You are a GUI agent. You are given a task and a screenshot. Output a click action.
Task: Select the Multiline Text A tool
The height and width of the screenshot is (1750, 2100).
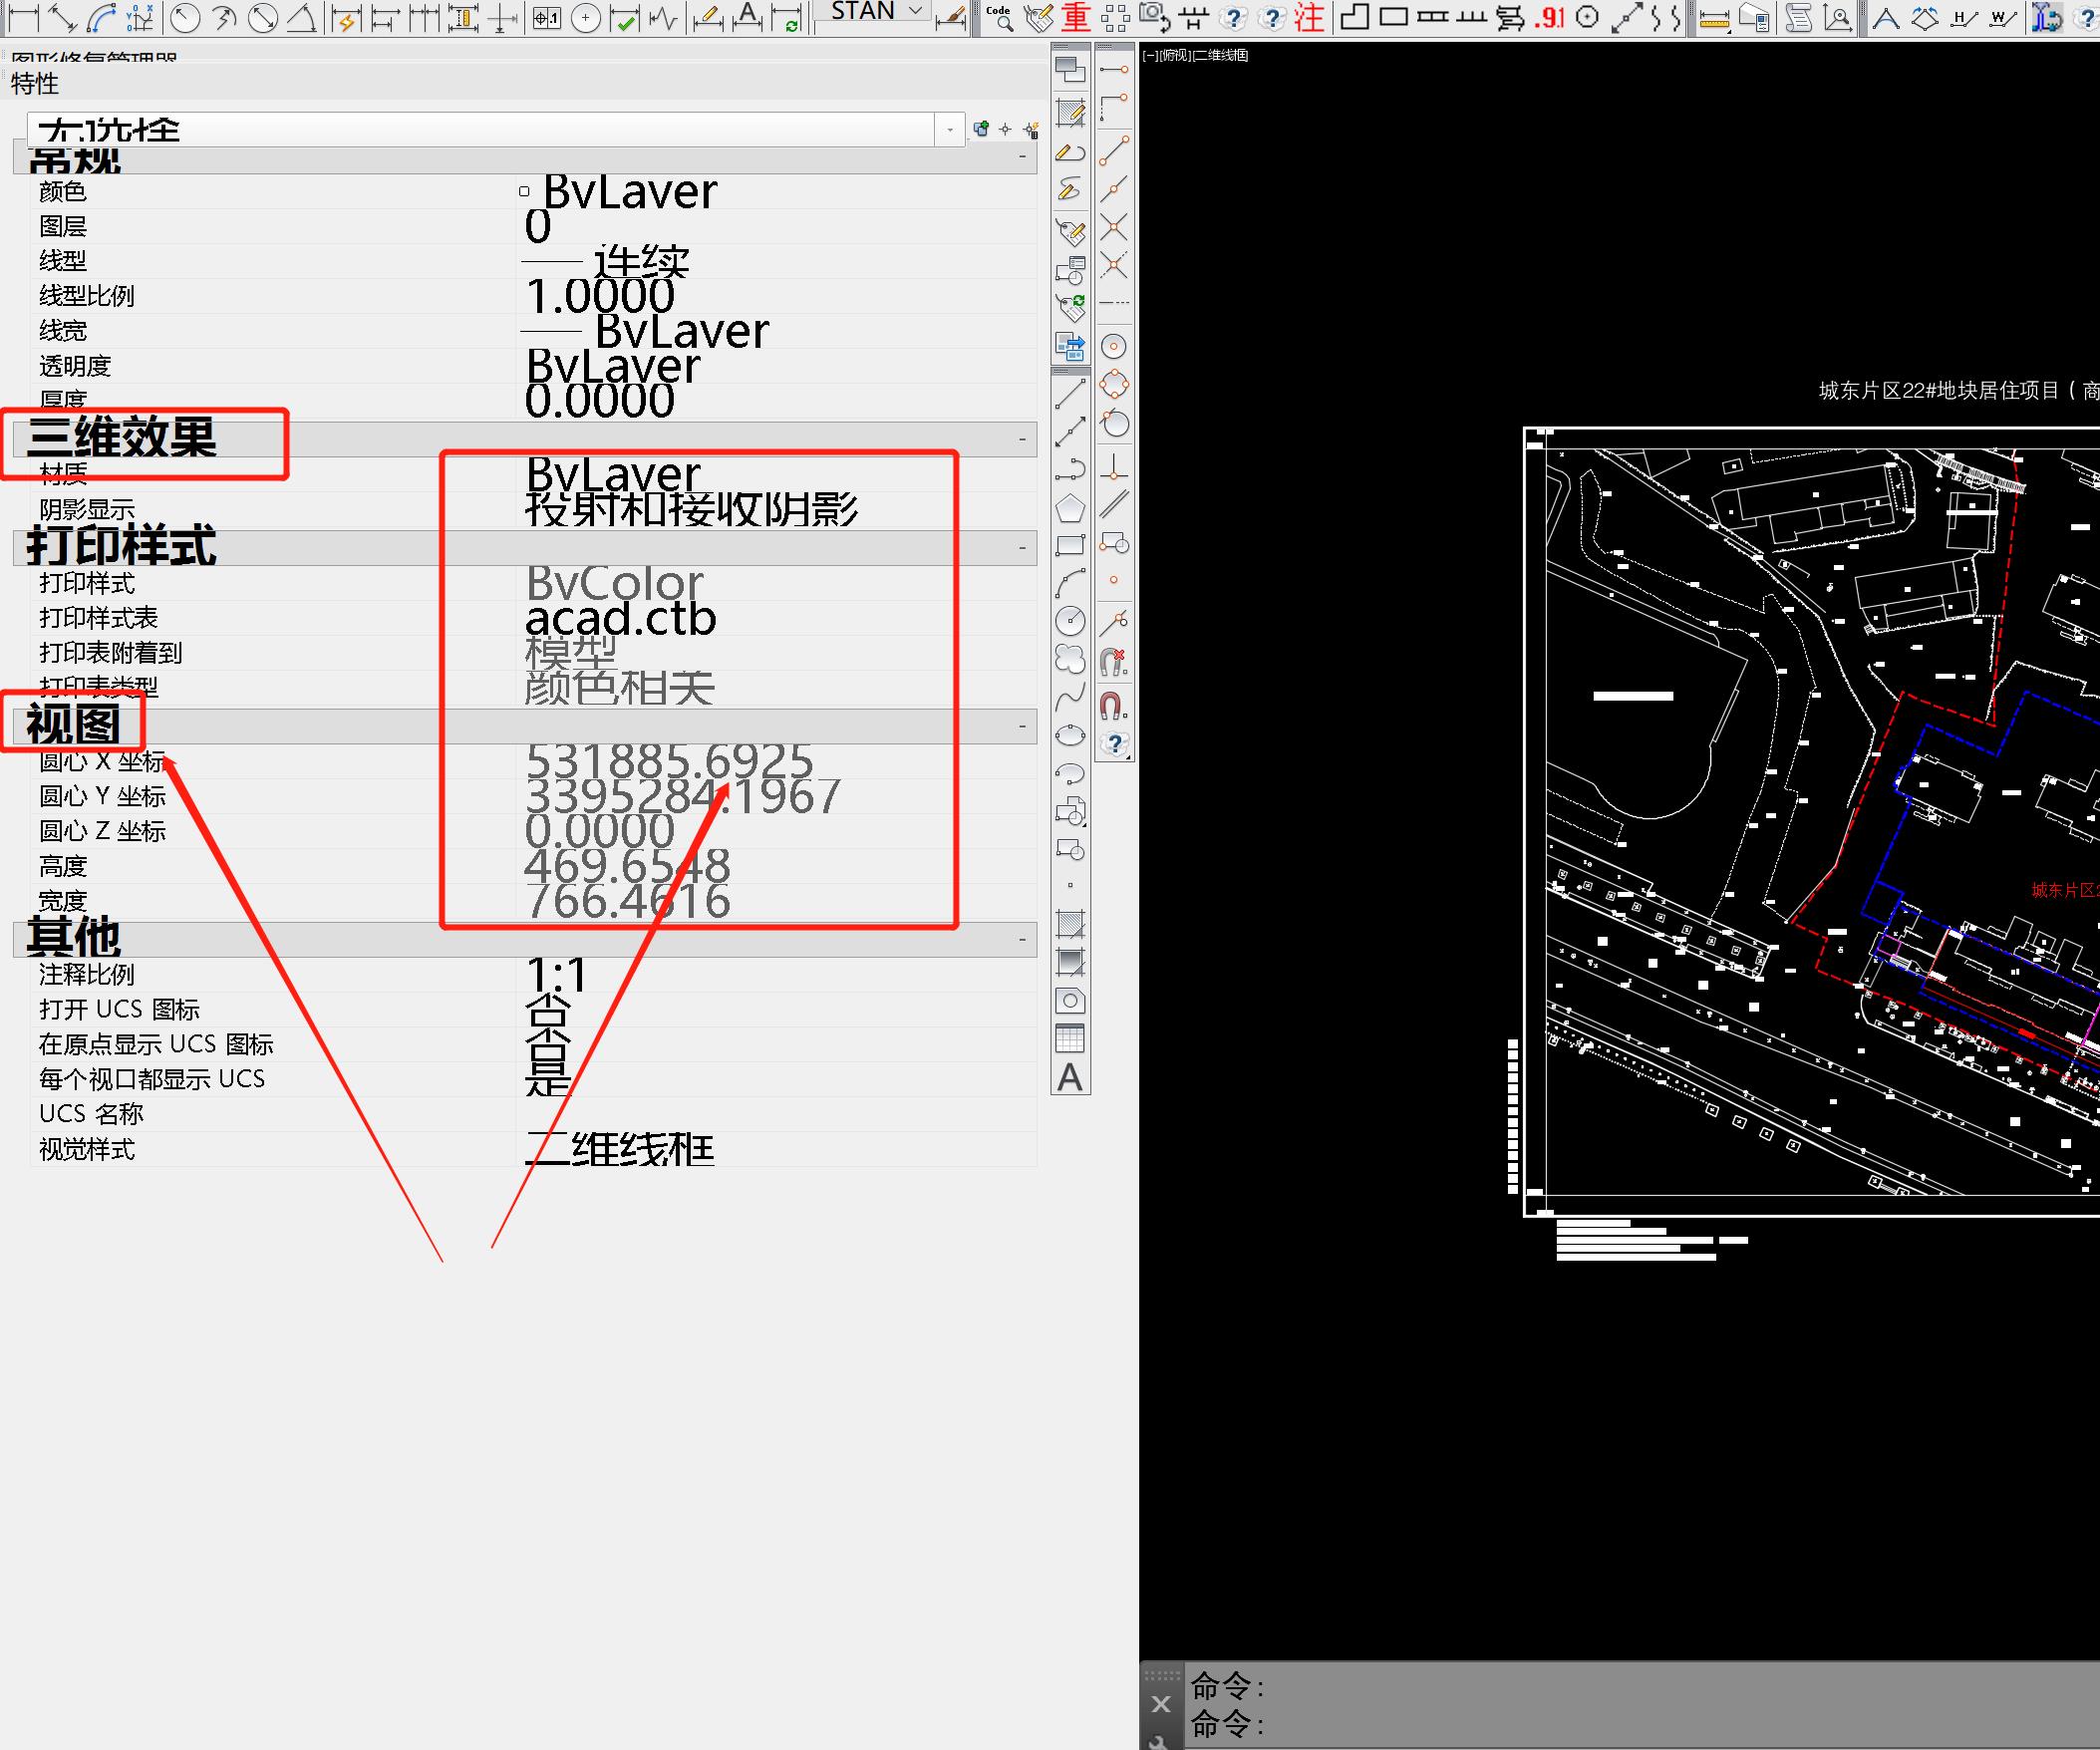[1070, 1078]
